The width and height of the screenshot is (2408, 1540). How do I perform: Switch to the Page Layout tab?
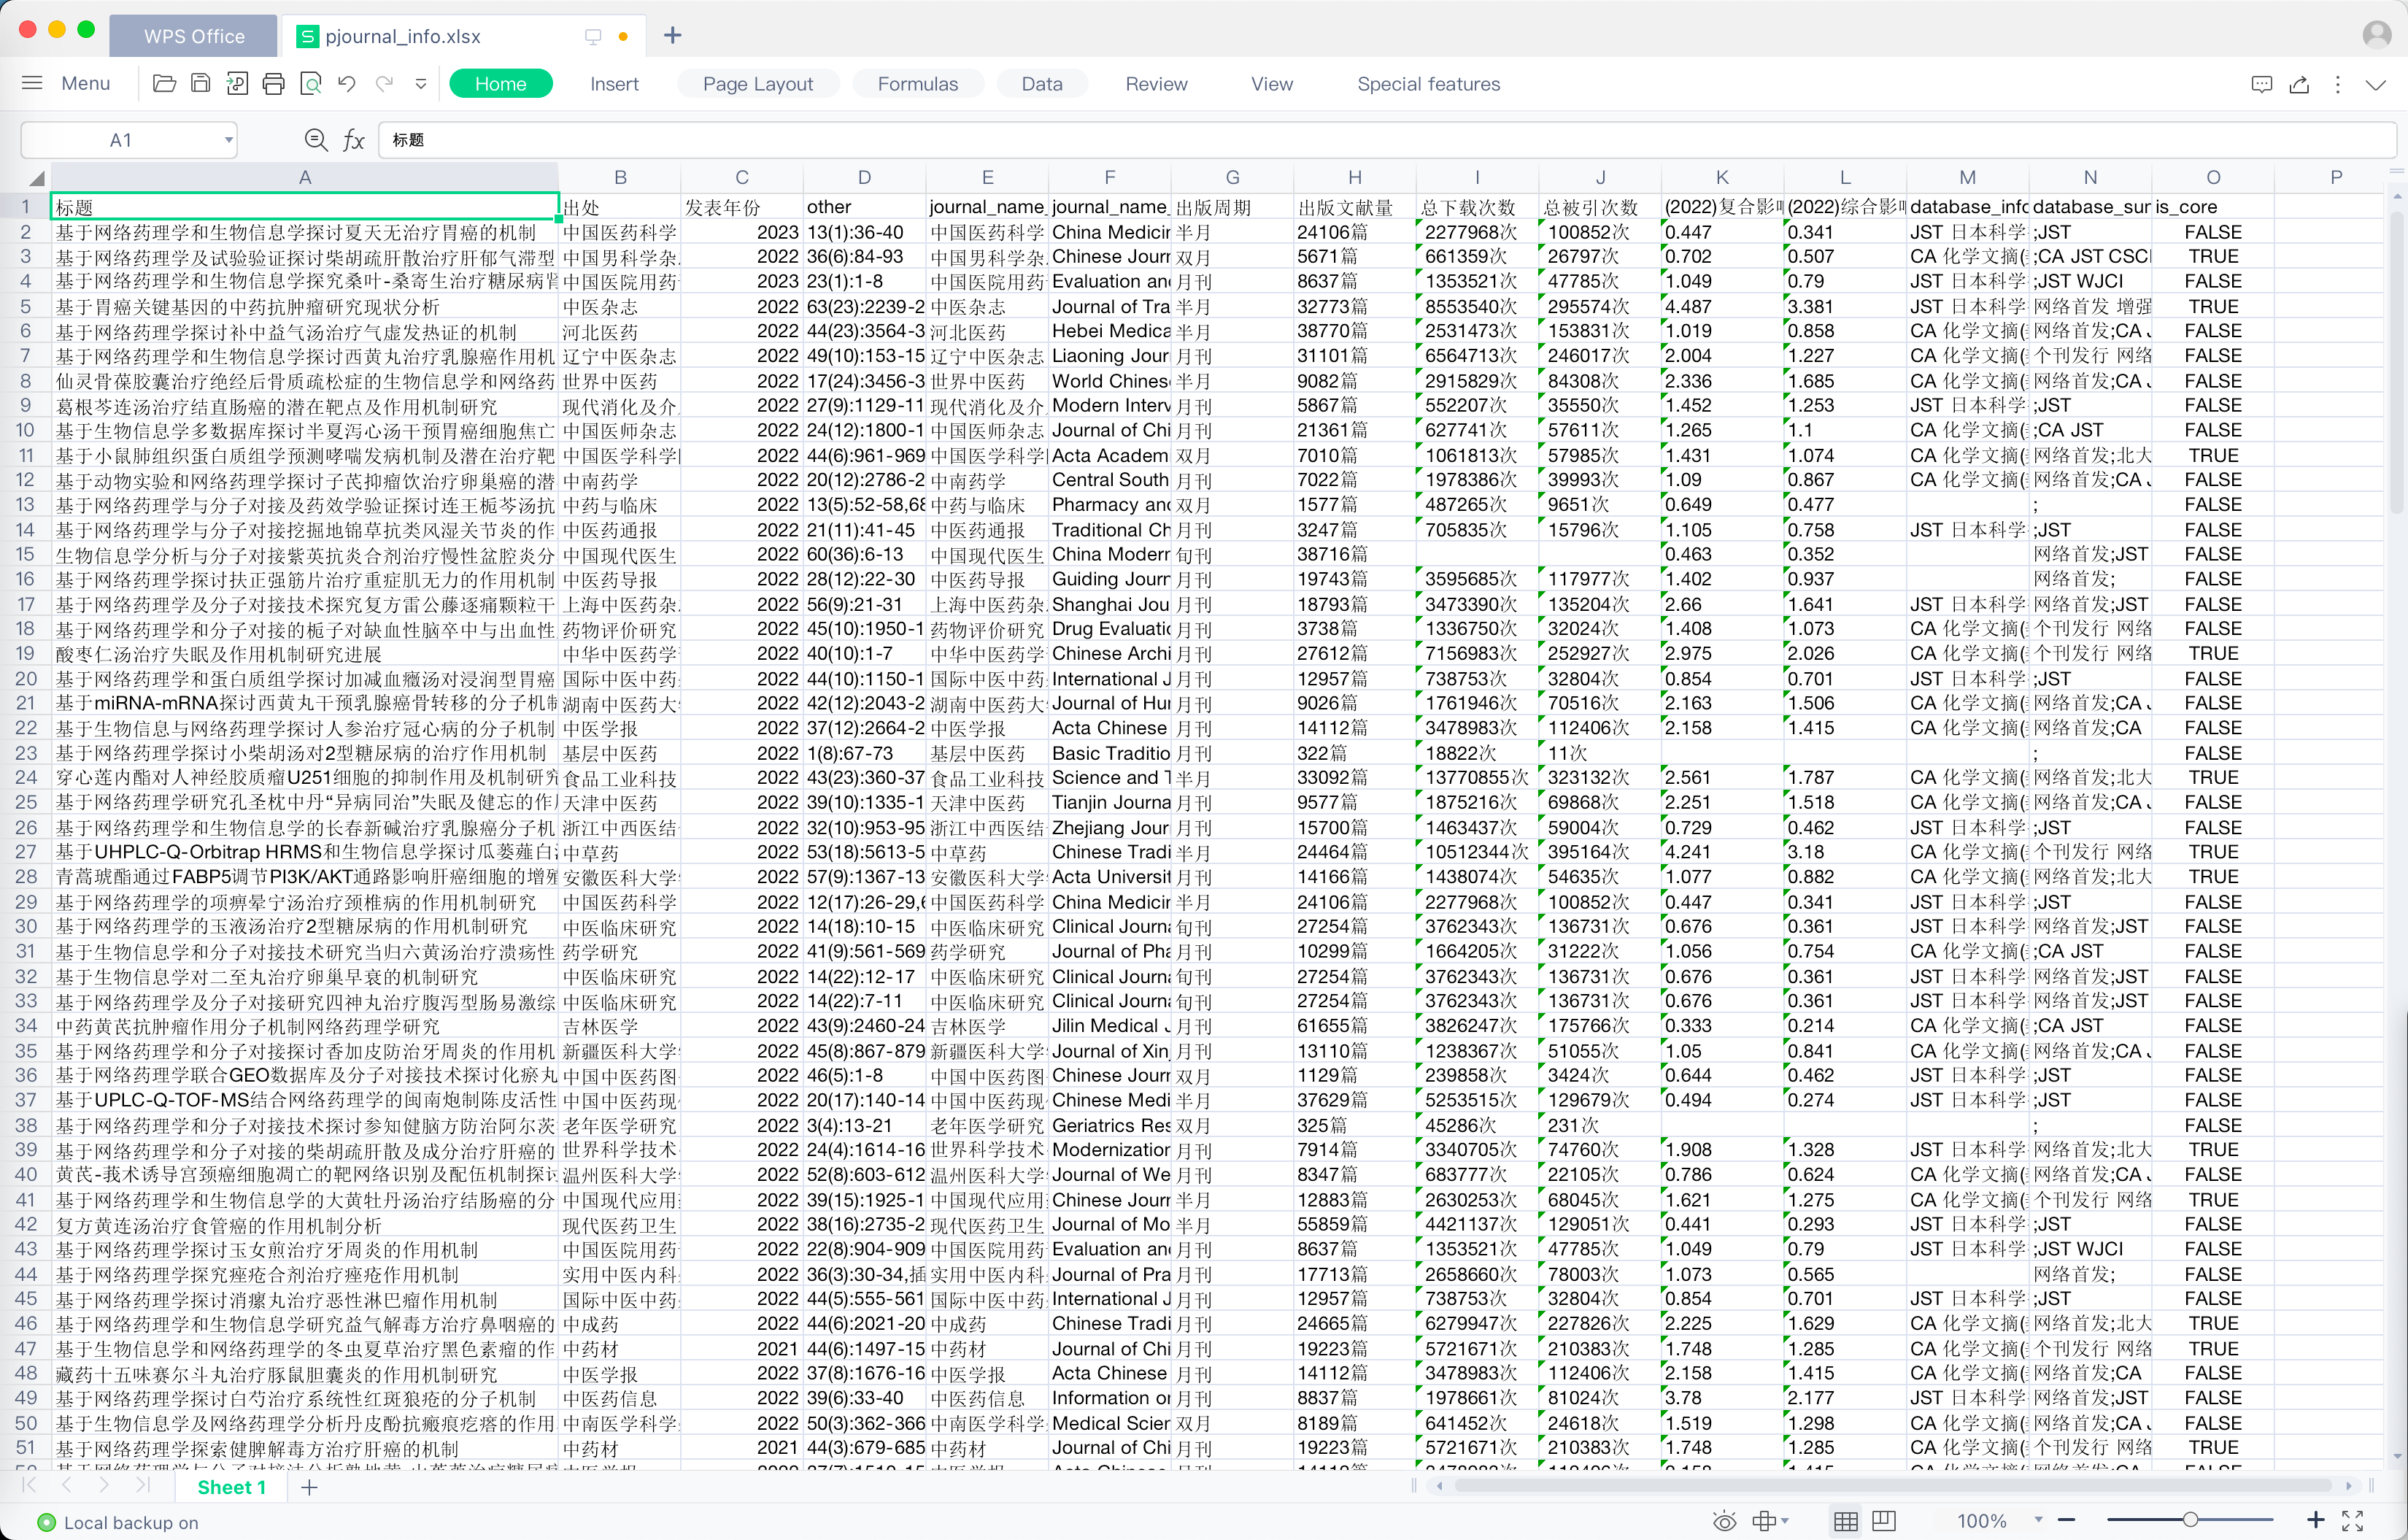tap(757, 84)
